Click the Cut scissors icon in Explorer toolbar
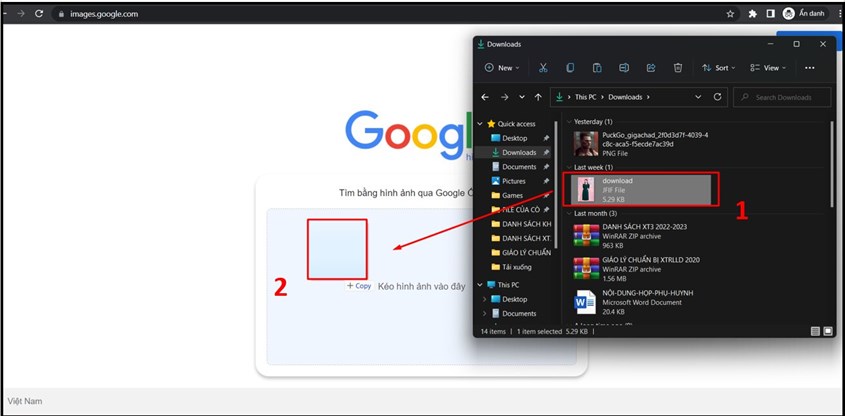 coord(543,68)
